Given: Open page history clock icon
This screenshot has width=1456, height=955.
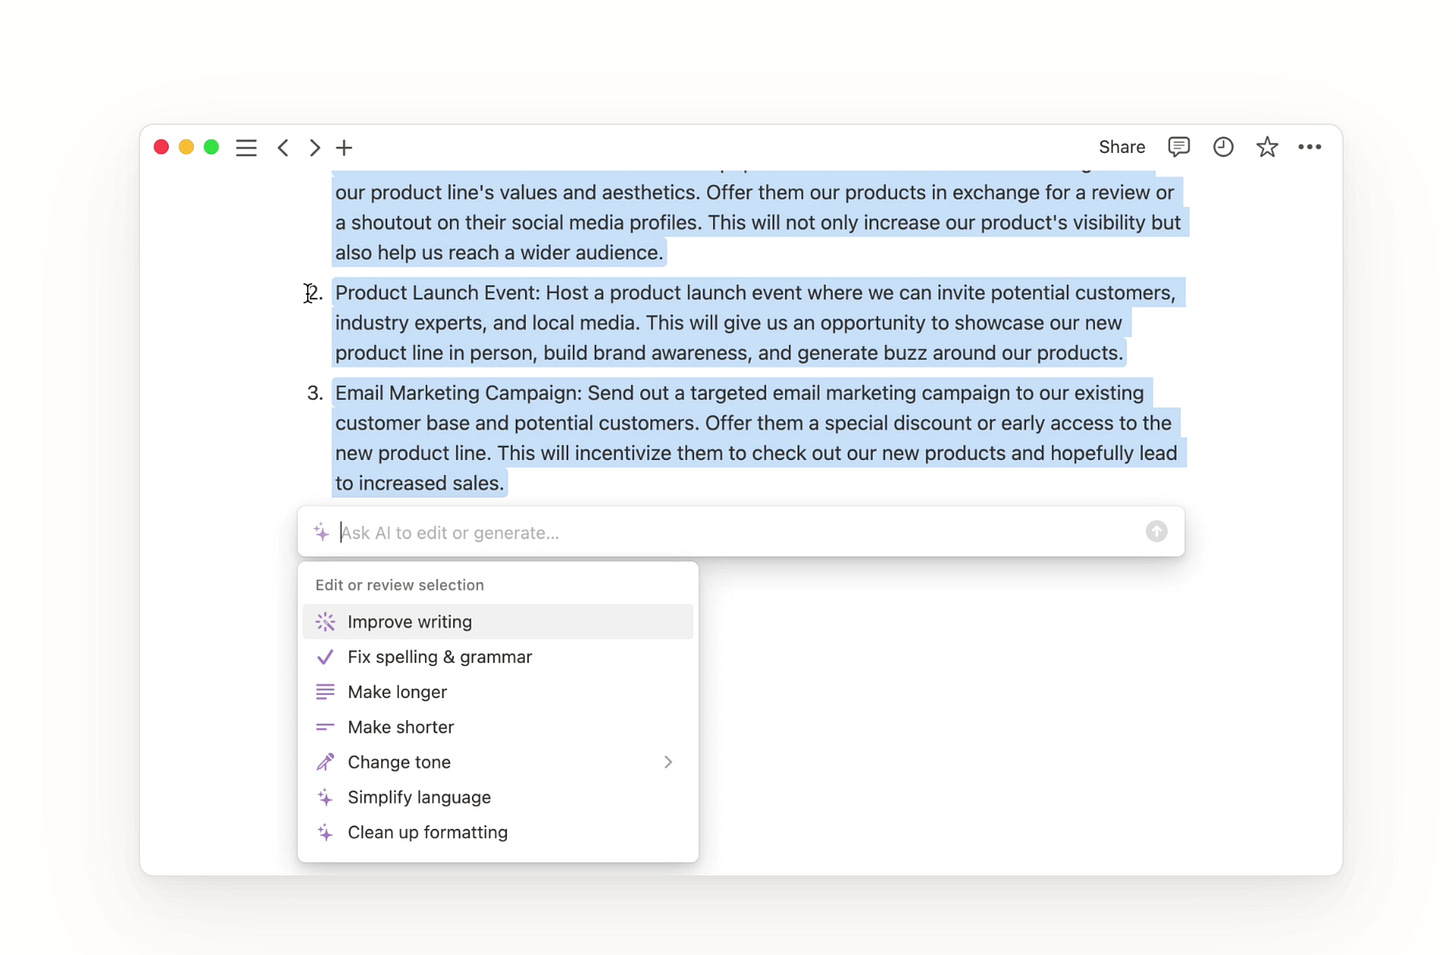Looking at the screenshot, I should pos(1223,147).
